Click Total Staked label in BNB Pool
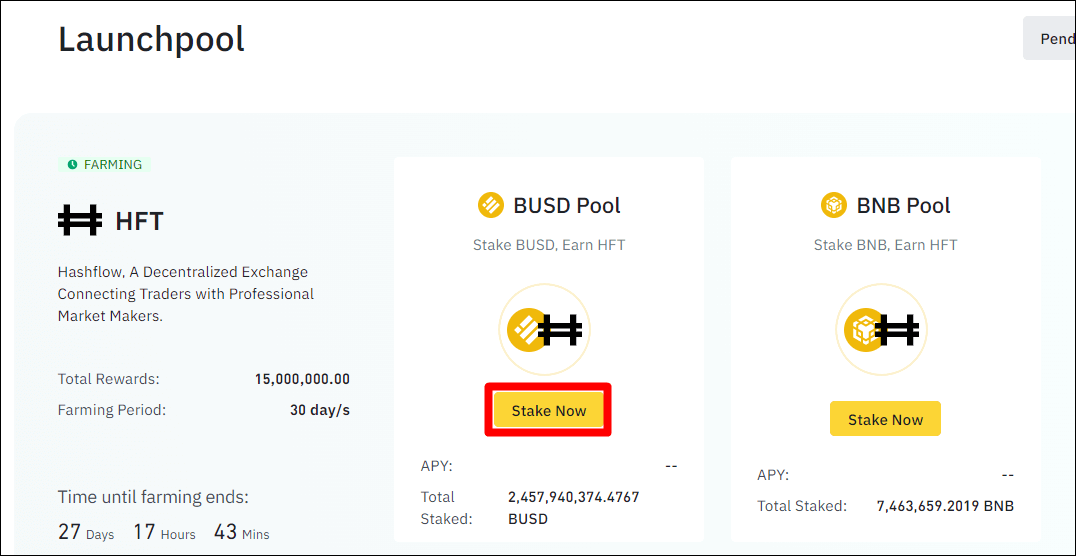The width and height of the screenshot is (1076, 556). 802,507
